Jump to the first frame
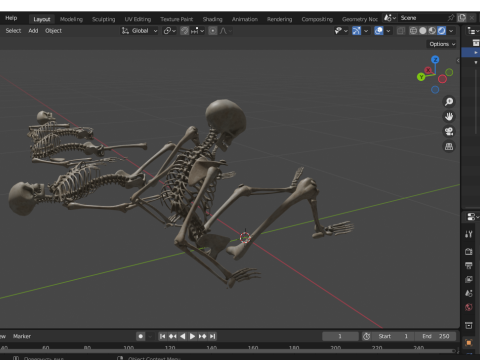The image size is (480, 360). tap(162, 336)
